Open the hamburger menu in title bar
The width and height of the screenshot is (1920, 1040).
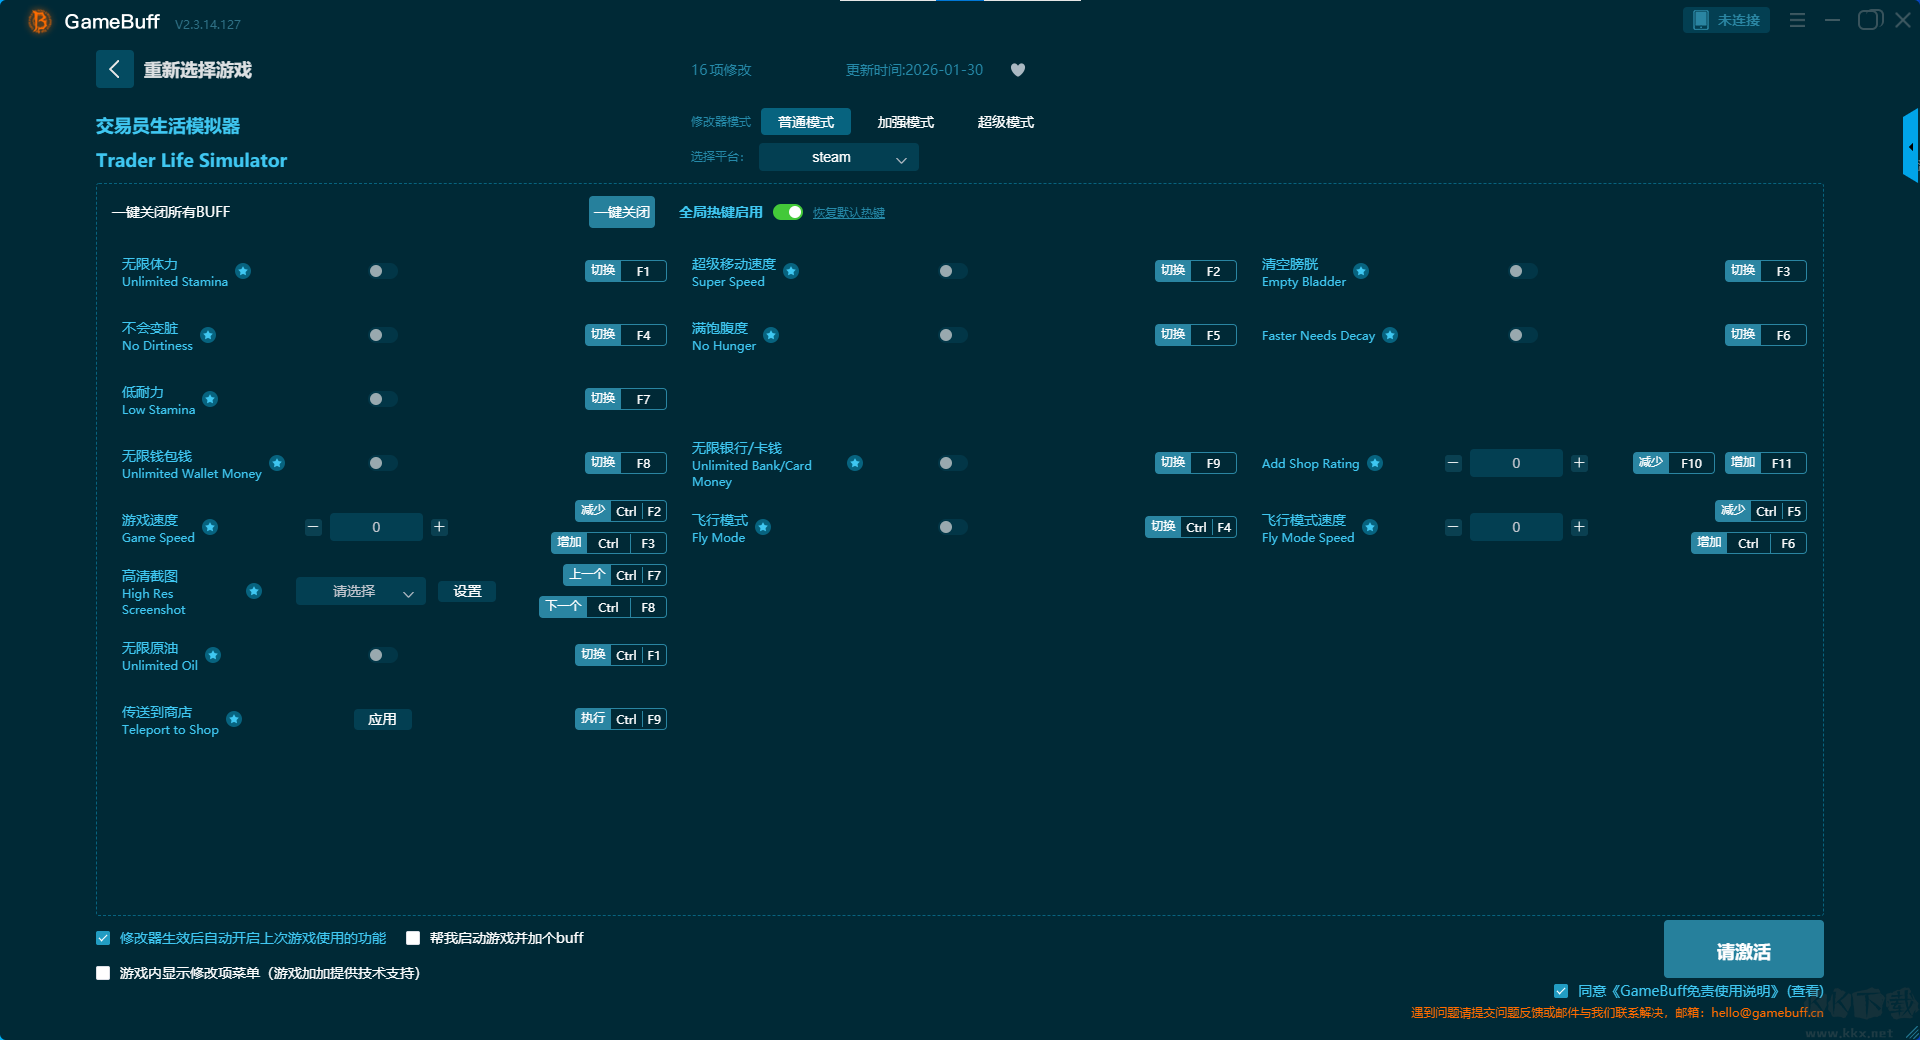point(1797,20)
